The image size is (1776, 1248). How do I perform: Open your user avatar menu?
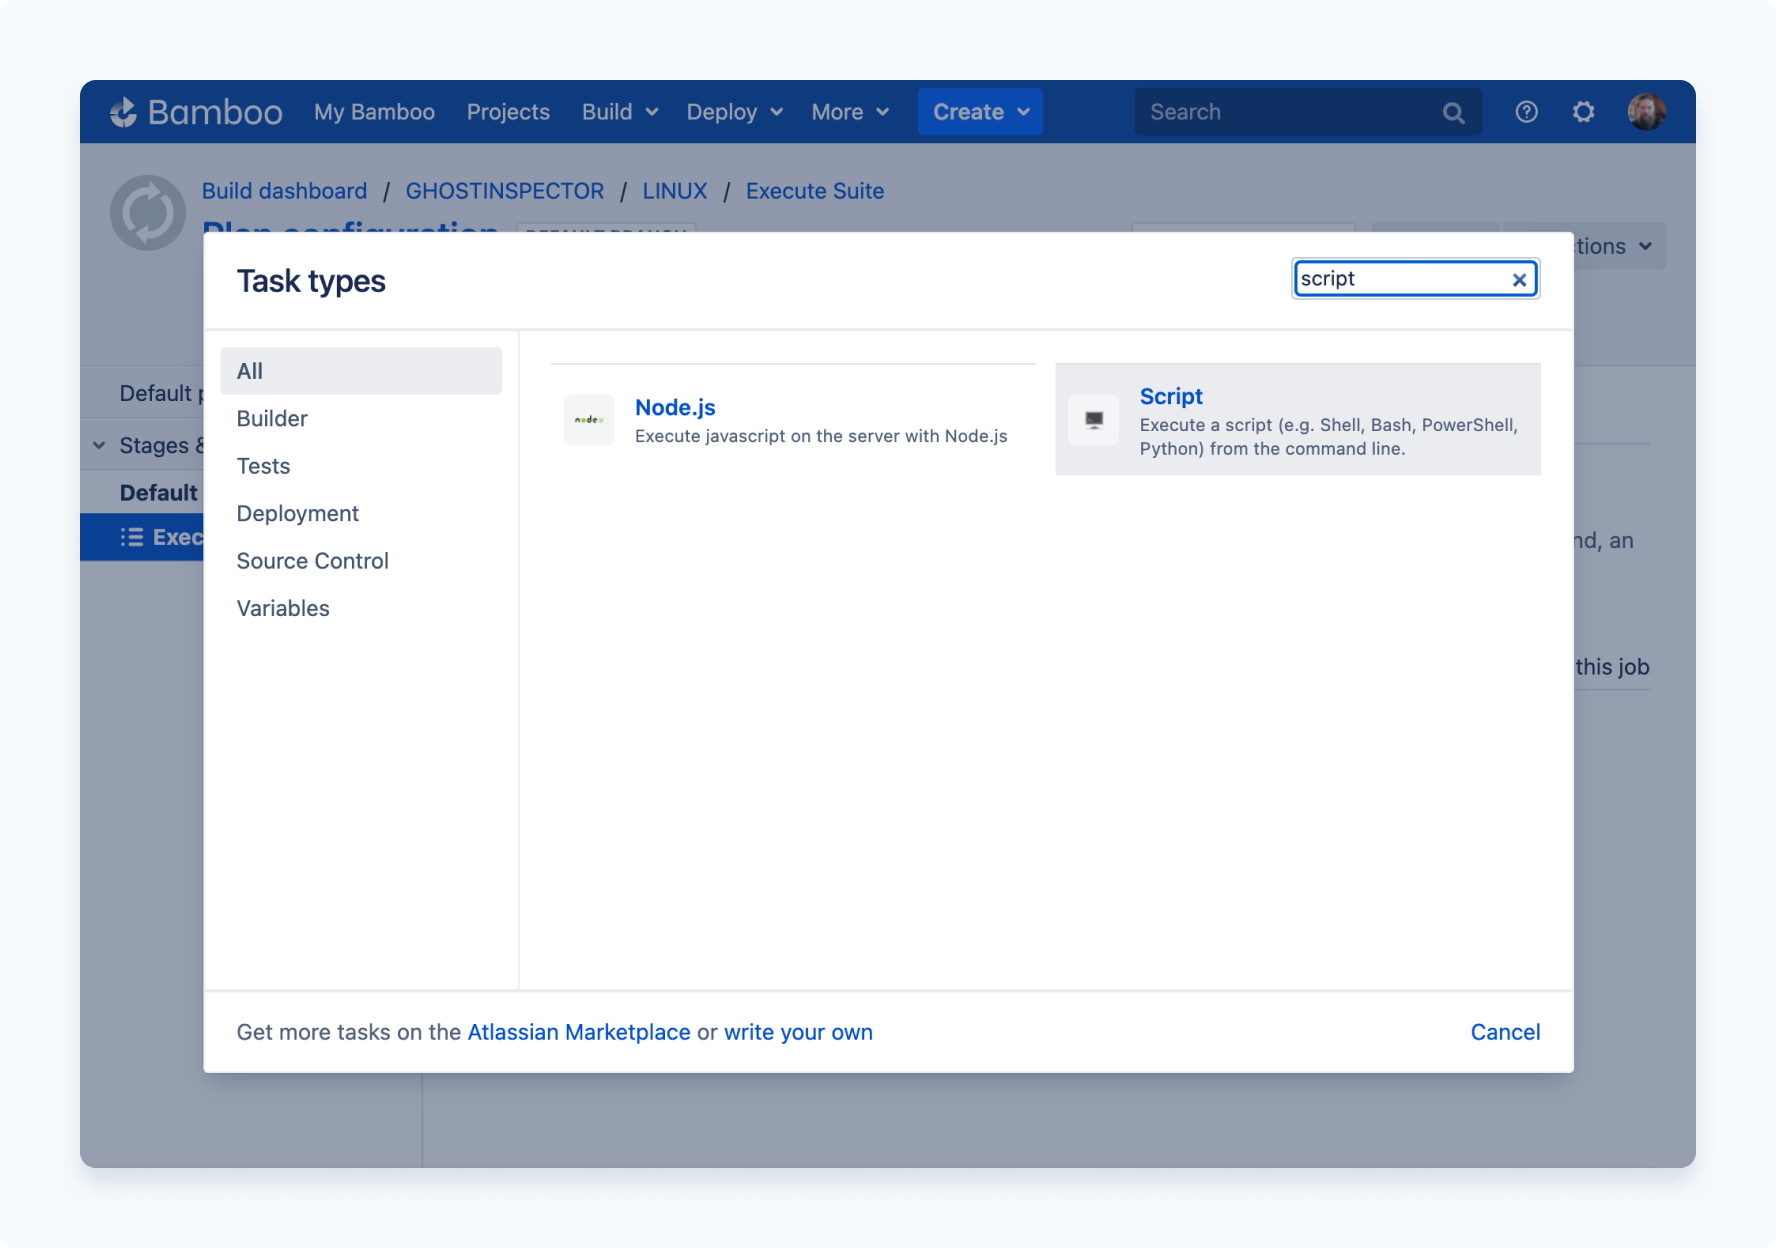tap(1646, 111)
